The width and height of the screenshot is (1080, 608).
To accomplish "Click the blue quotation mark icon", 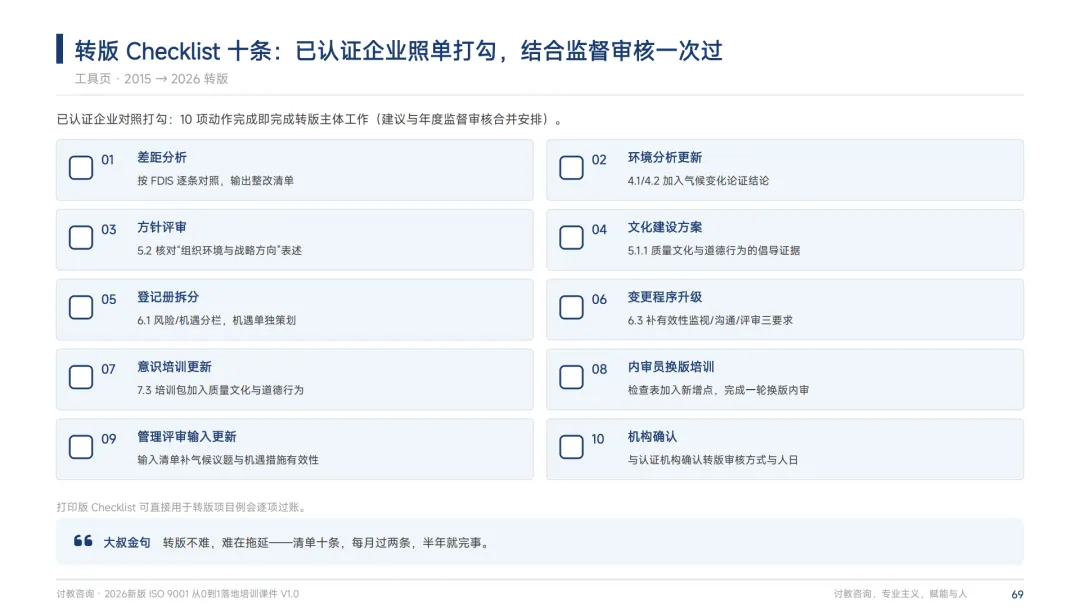I will click(83, 541).
